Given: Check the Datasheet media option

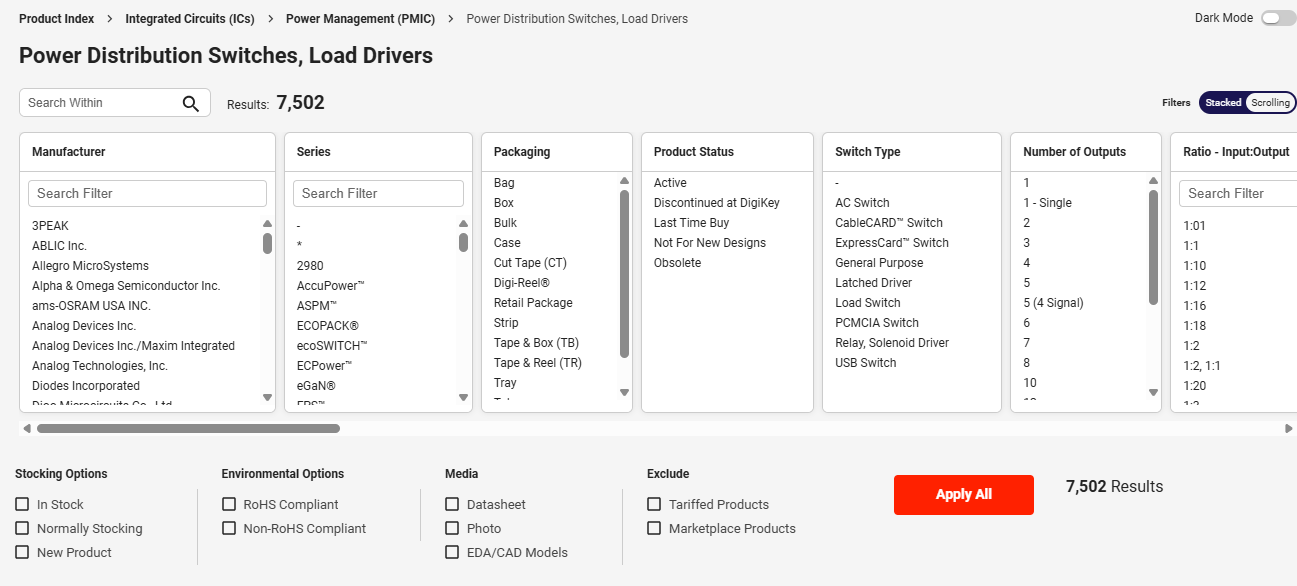Looking at the screenshot, I should click(452, 505).
